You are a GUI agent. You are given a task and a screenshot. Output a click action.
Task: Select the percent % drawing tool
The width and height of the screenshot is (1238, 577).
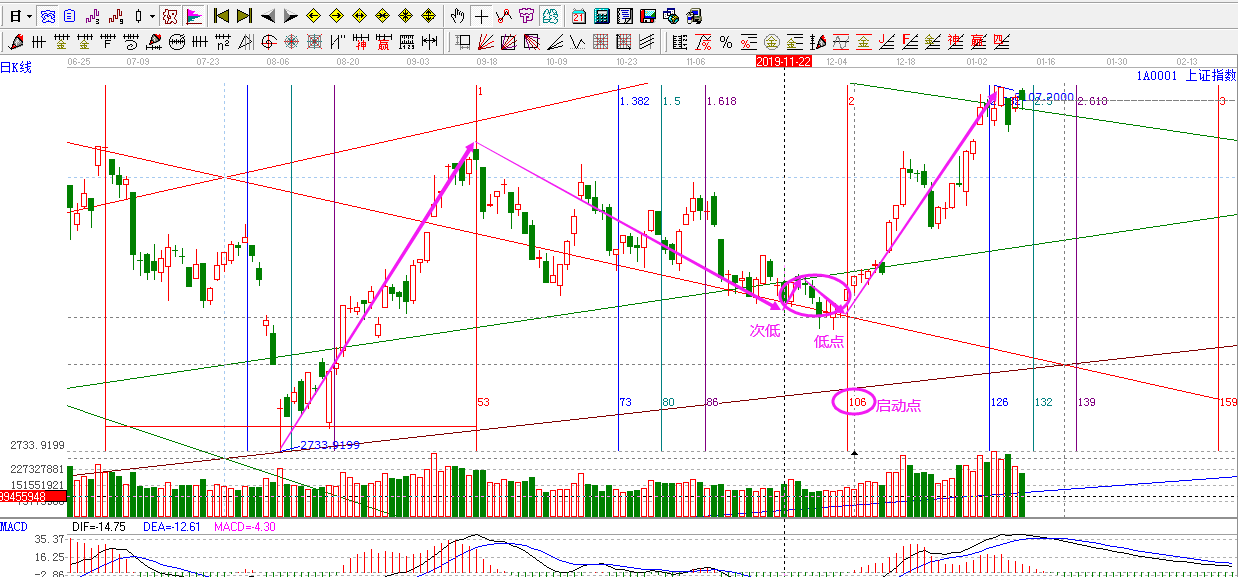tap(726, 42)
